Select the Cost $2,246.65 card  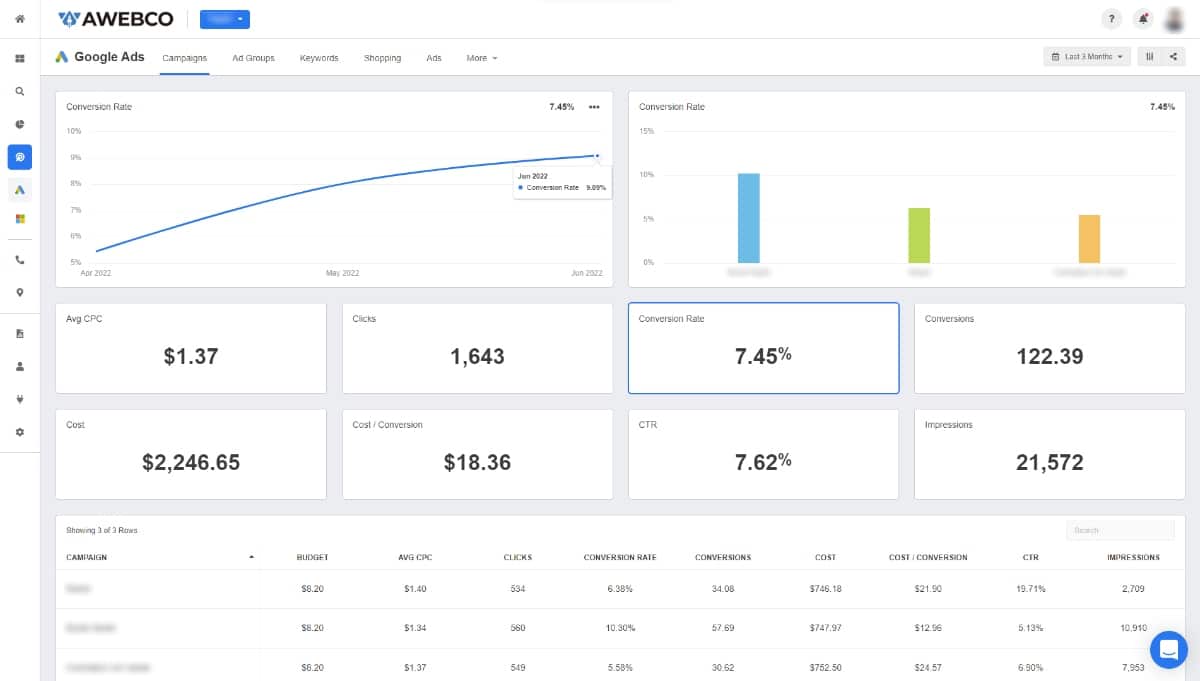point(191,454)
